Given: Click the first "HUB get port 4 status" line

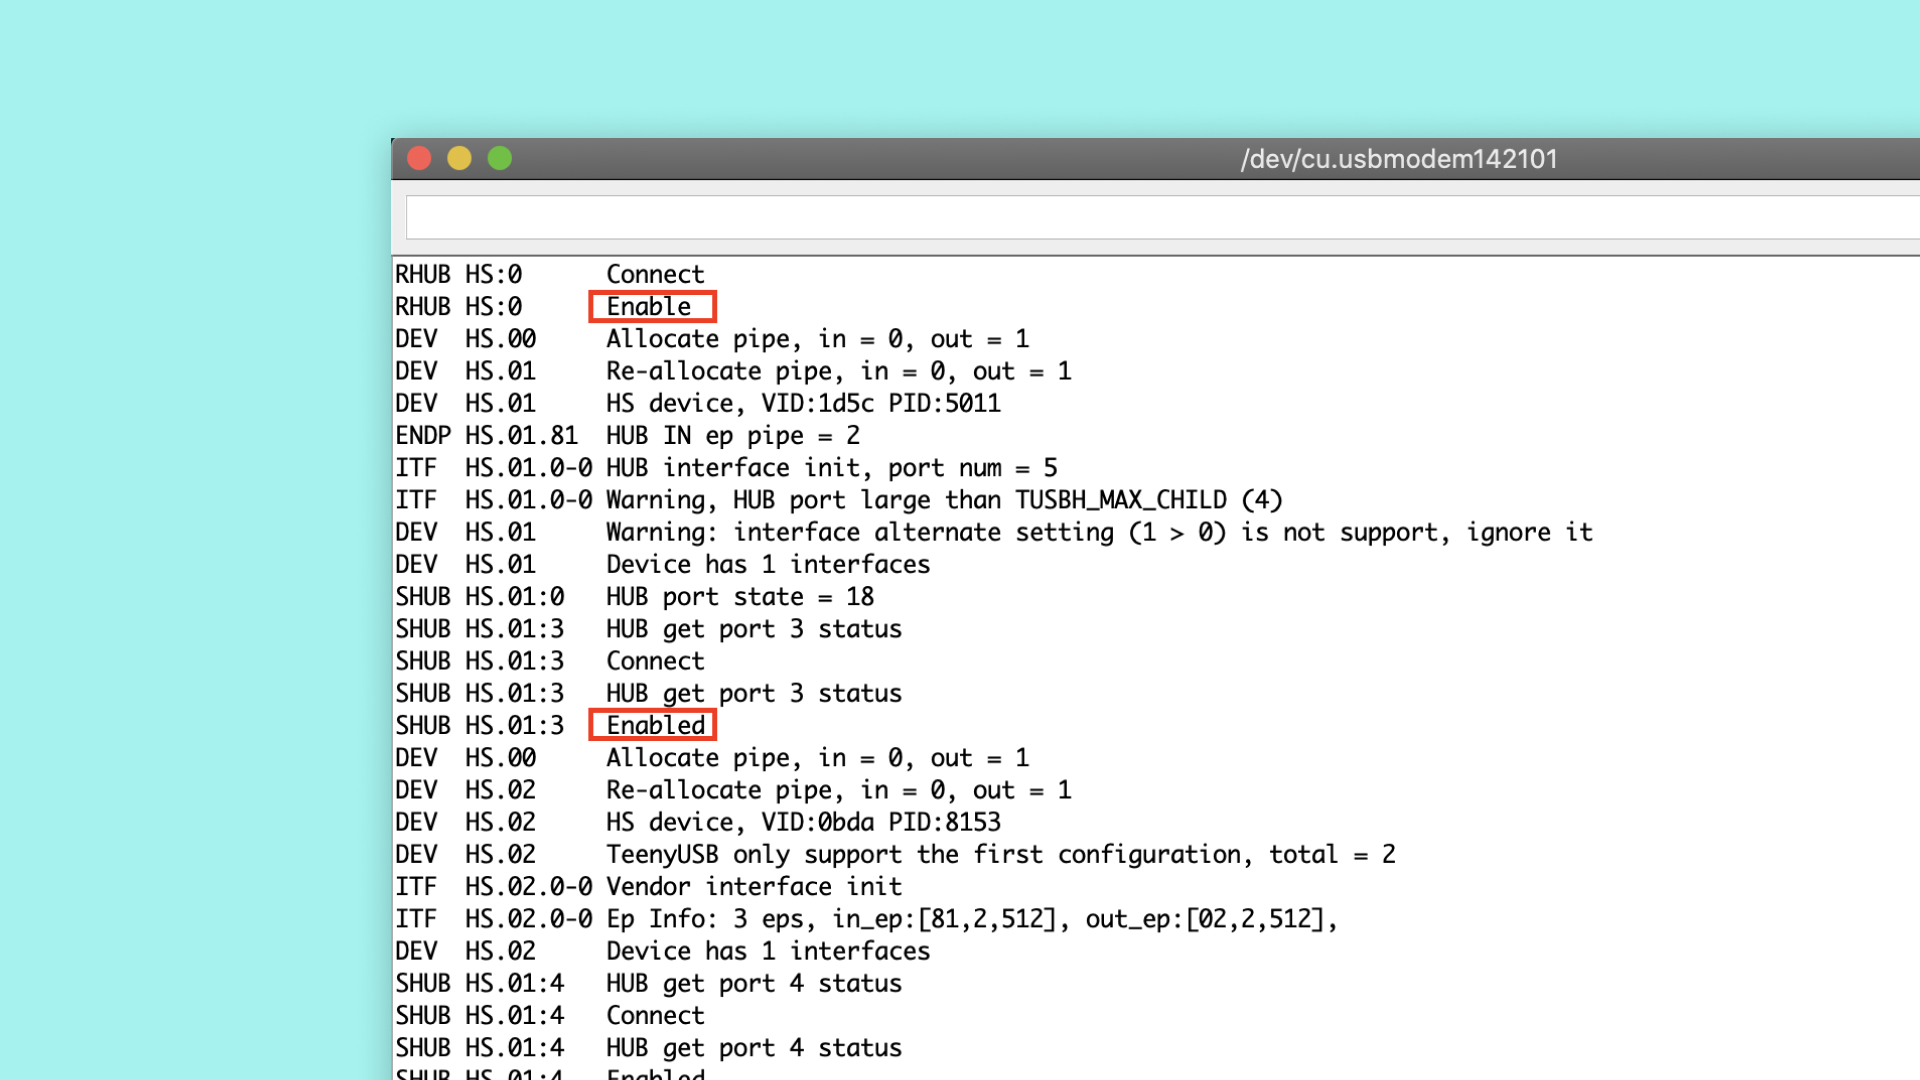Looking at the screenshot, I should (x=753, y=983).
